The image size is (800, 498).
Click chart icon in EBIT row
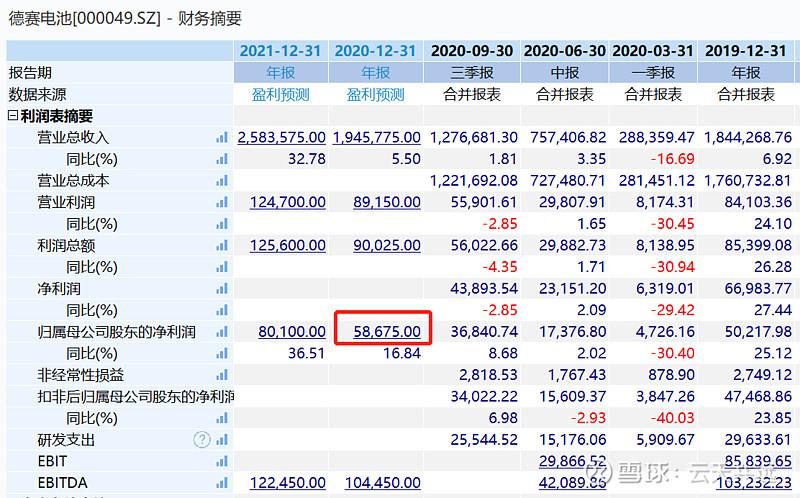point(222,462)
